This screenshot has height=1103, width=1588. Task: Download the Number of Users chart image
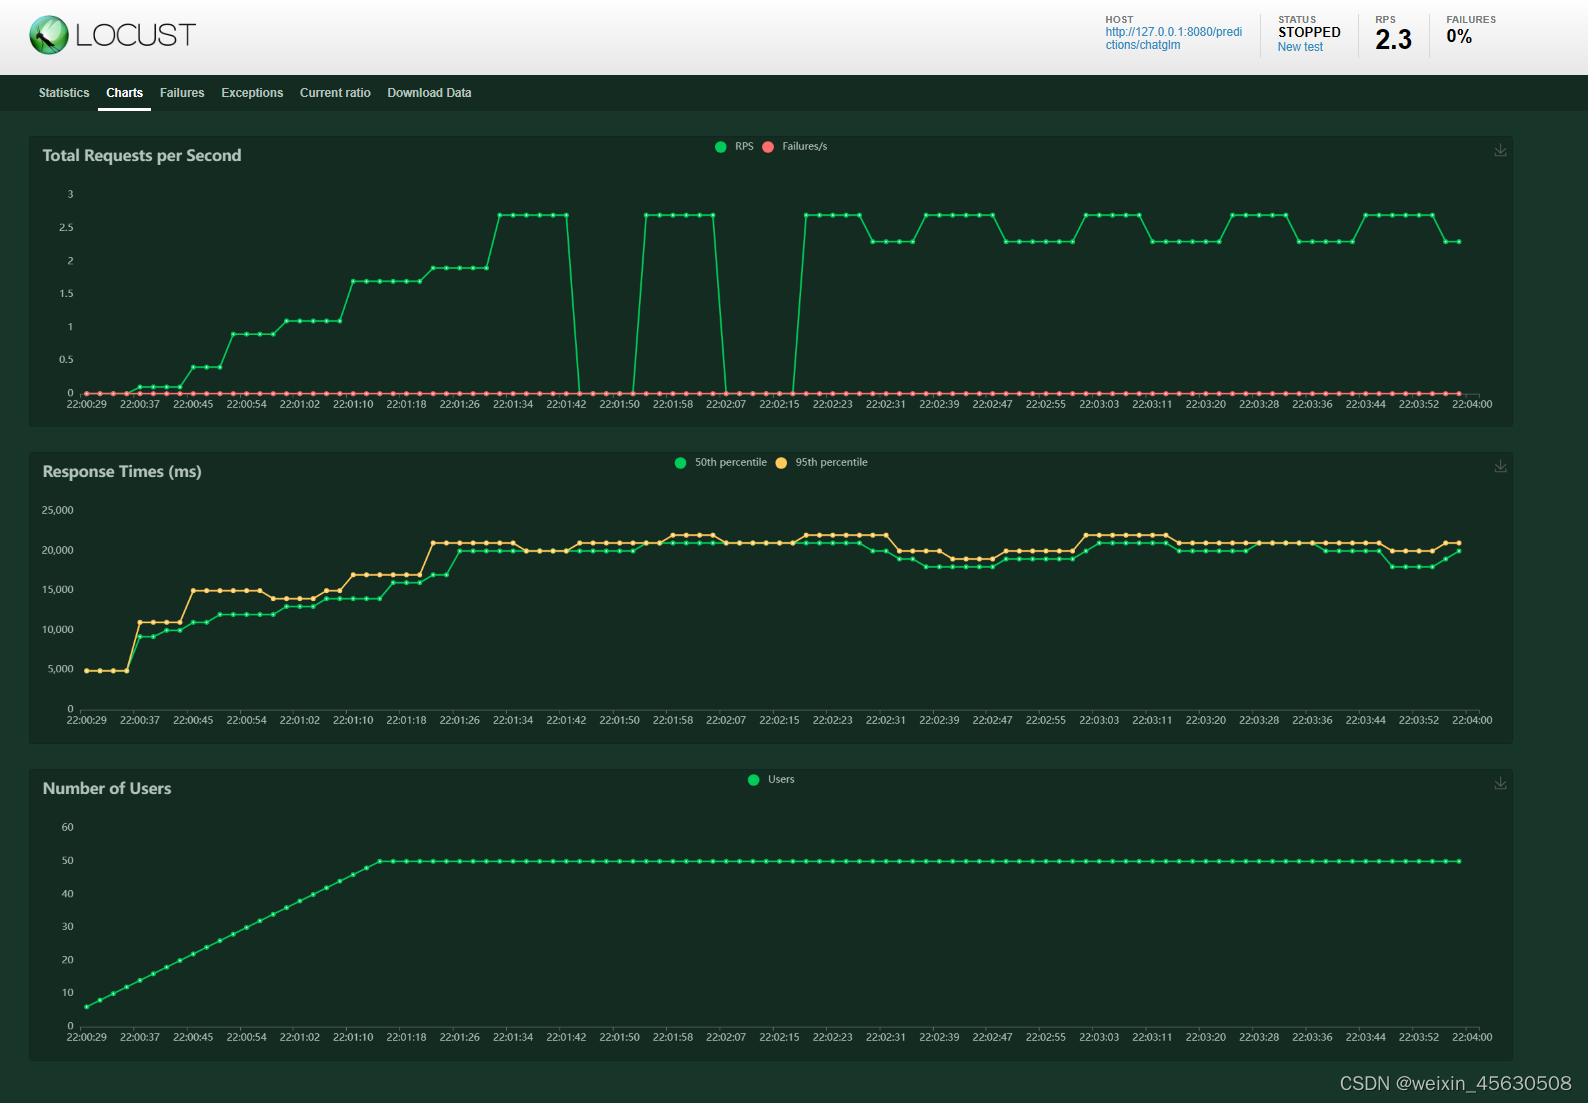pyautogui.click(x=1500, y=783)
